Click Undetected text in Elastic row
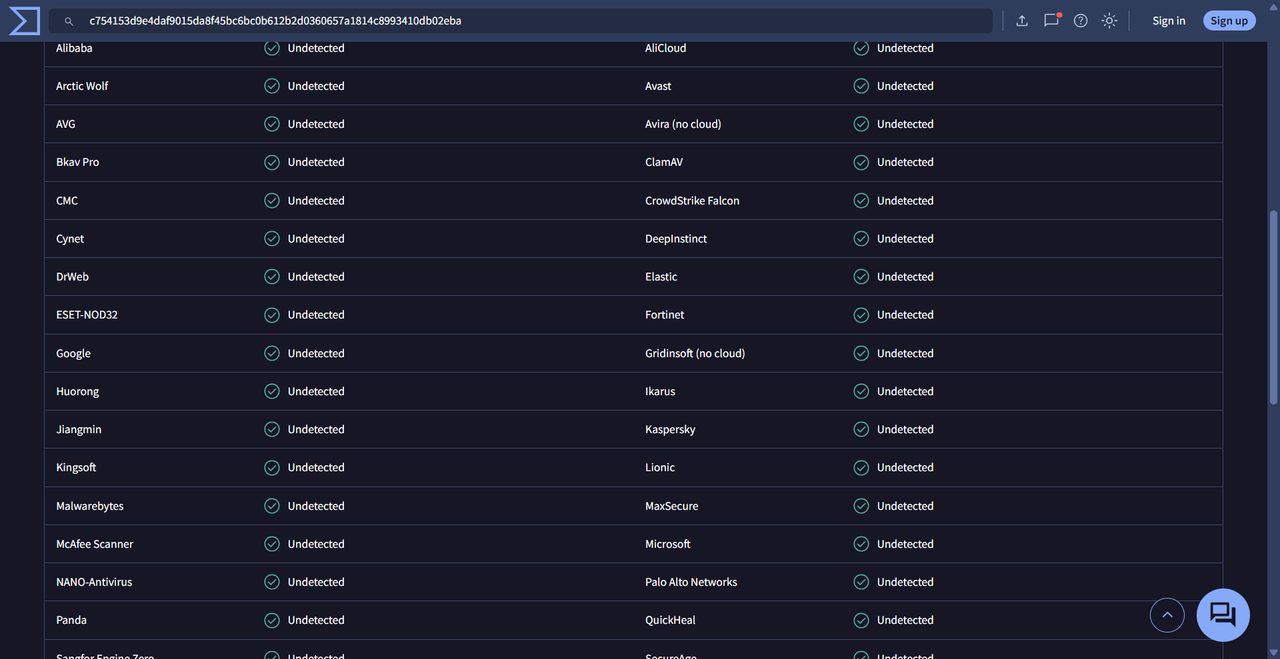 click(x=905, y=277)
